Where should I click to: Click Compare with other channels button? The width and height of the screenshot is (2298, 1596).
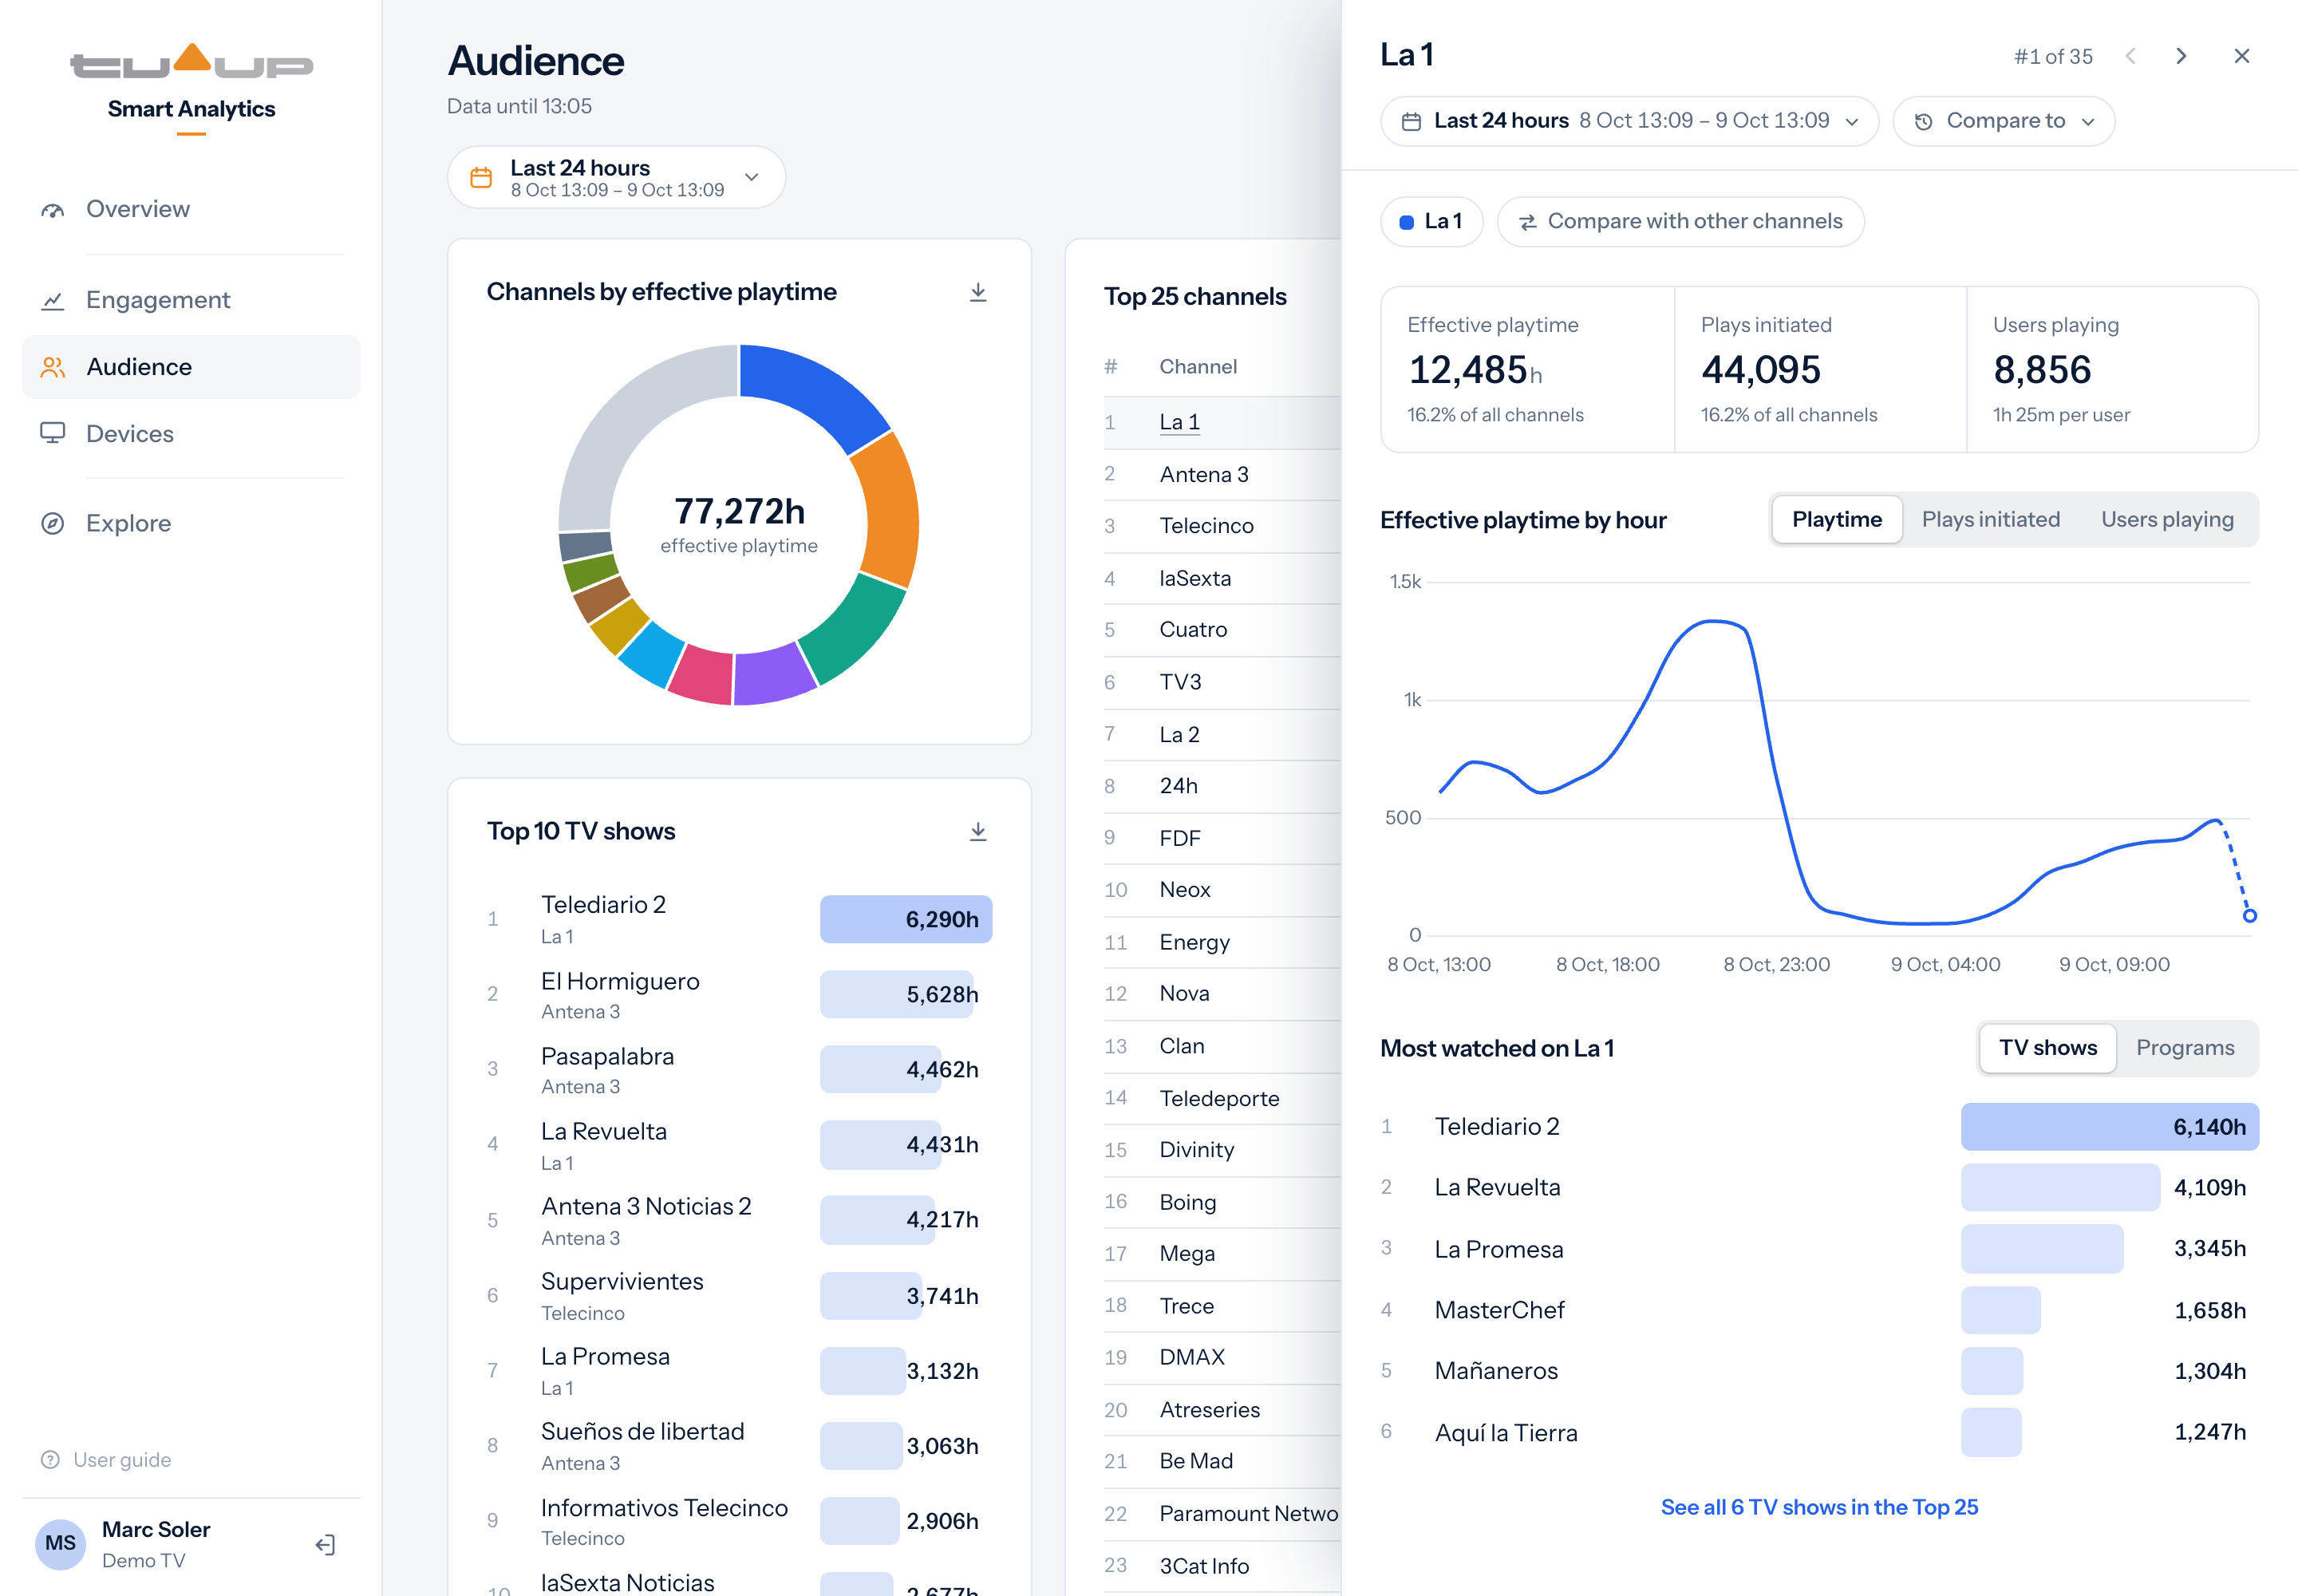(1680, 222)
